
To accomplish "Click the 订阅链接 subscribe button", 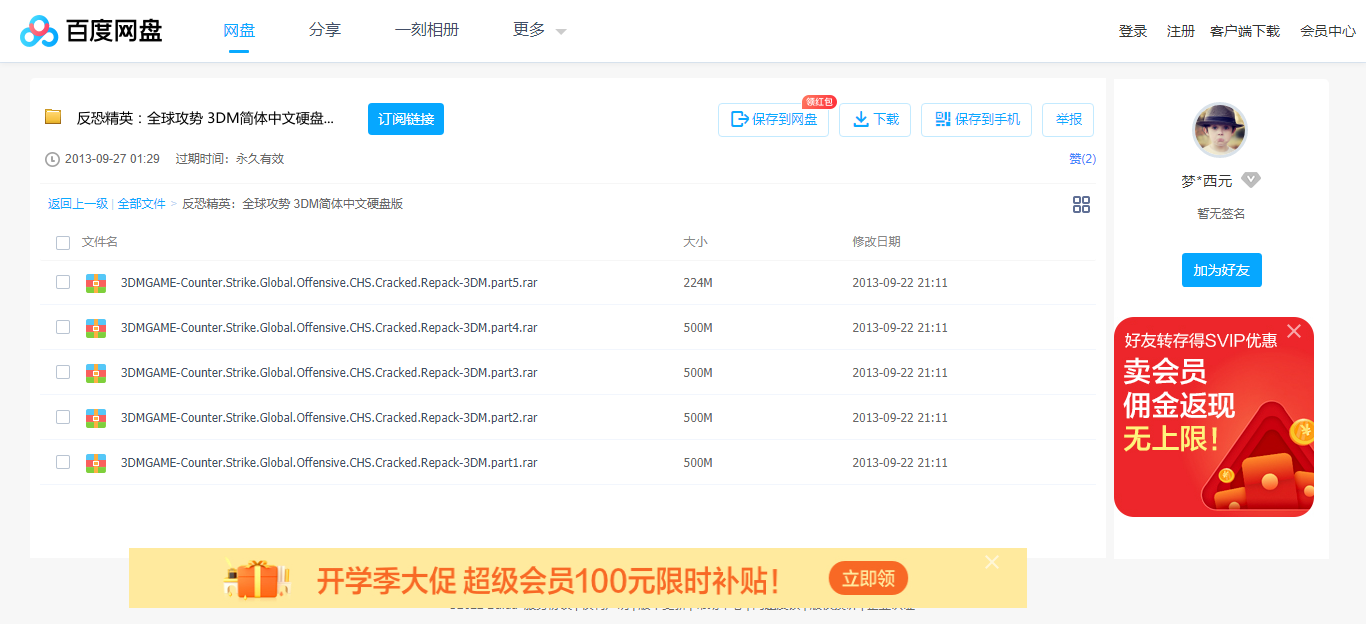I will click(x=405, y=118).
